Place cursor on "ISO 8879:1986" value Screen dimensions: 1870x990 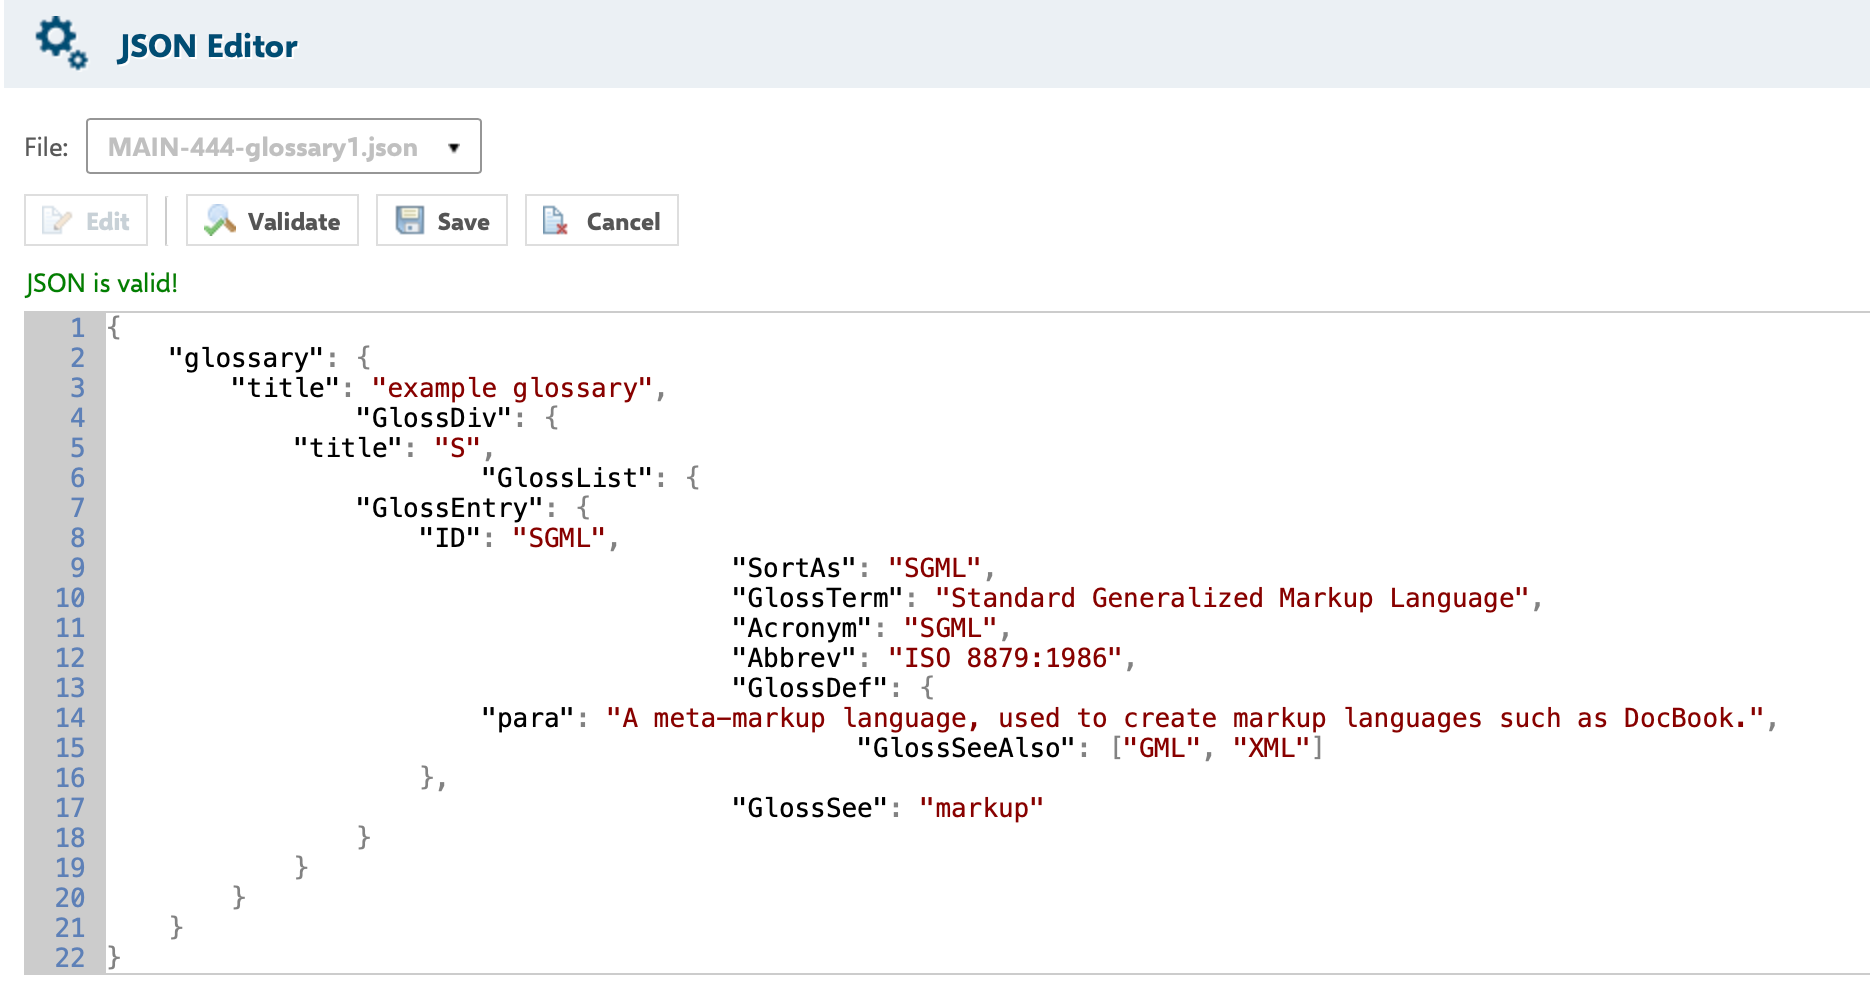coord(1005,658)
